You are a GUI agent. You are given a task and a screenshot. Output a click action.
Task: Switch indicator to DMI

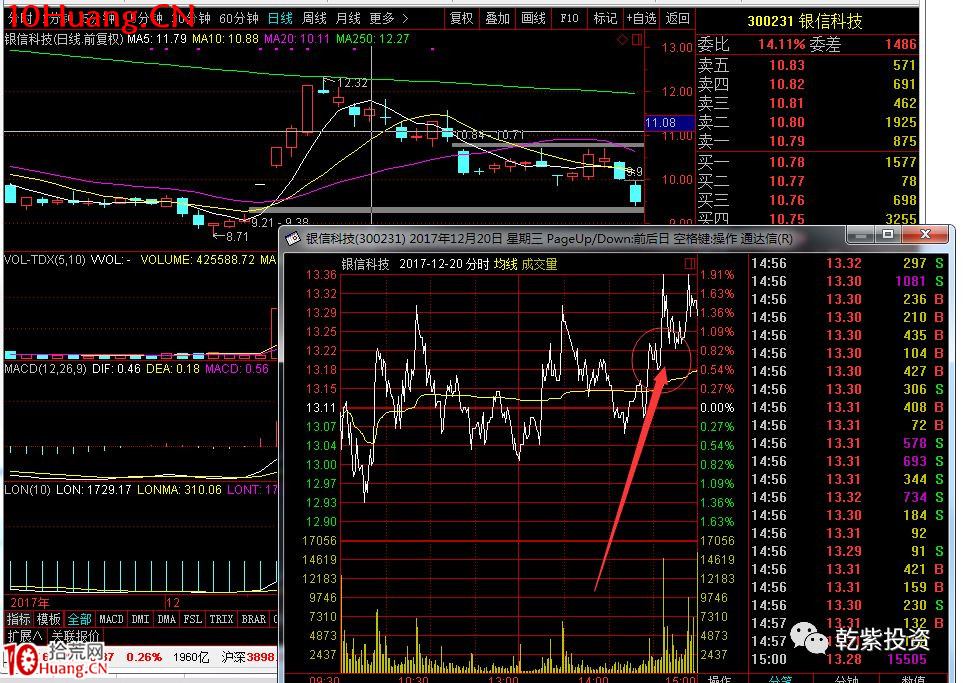pos(140,619)
